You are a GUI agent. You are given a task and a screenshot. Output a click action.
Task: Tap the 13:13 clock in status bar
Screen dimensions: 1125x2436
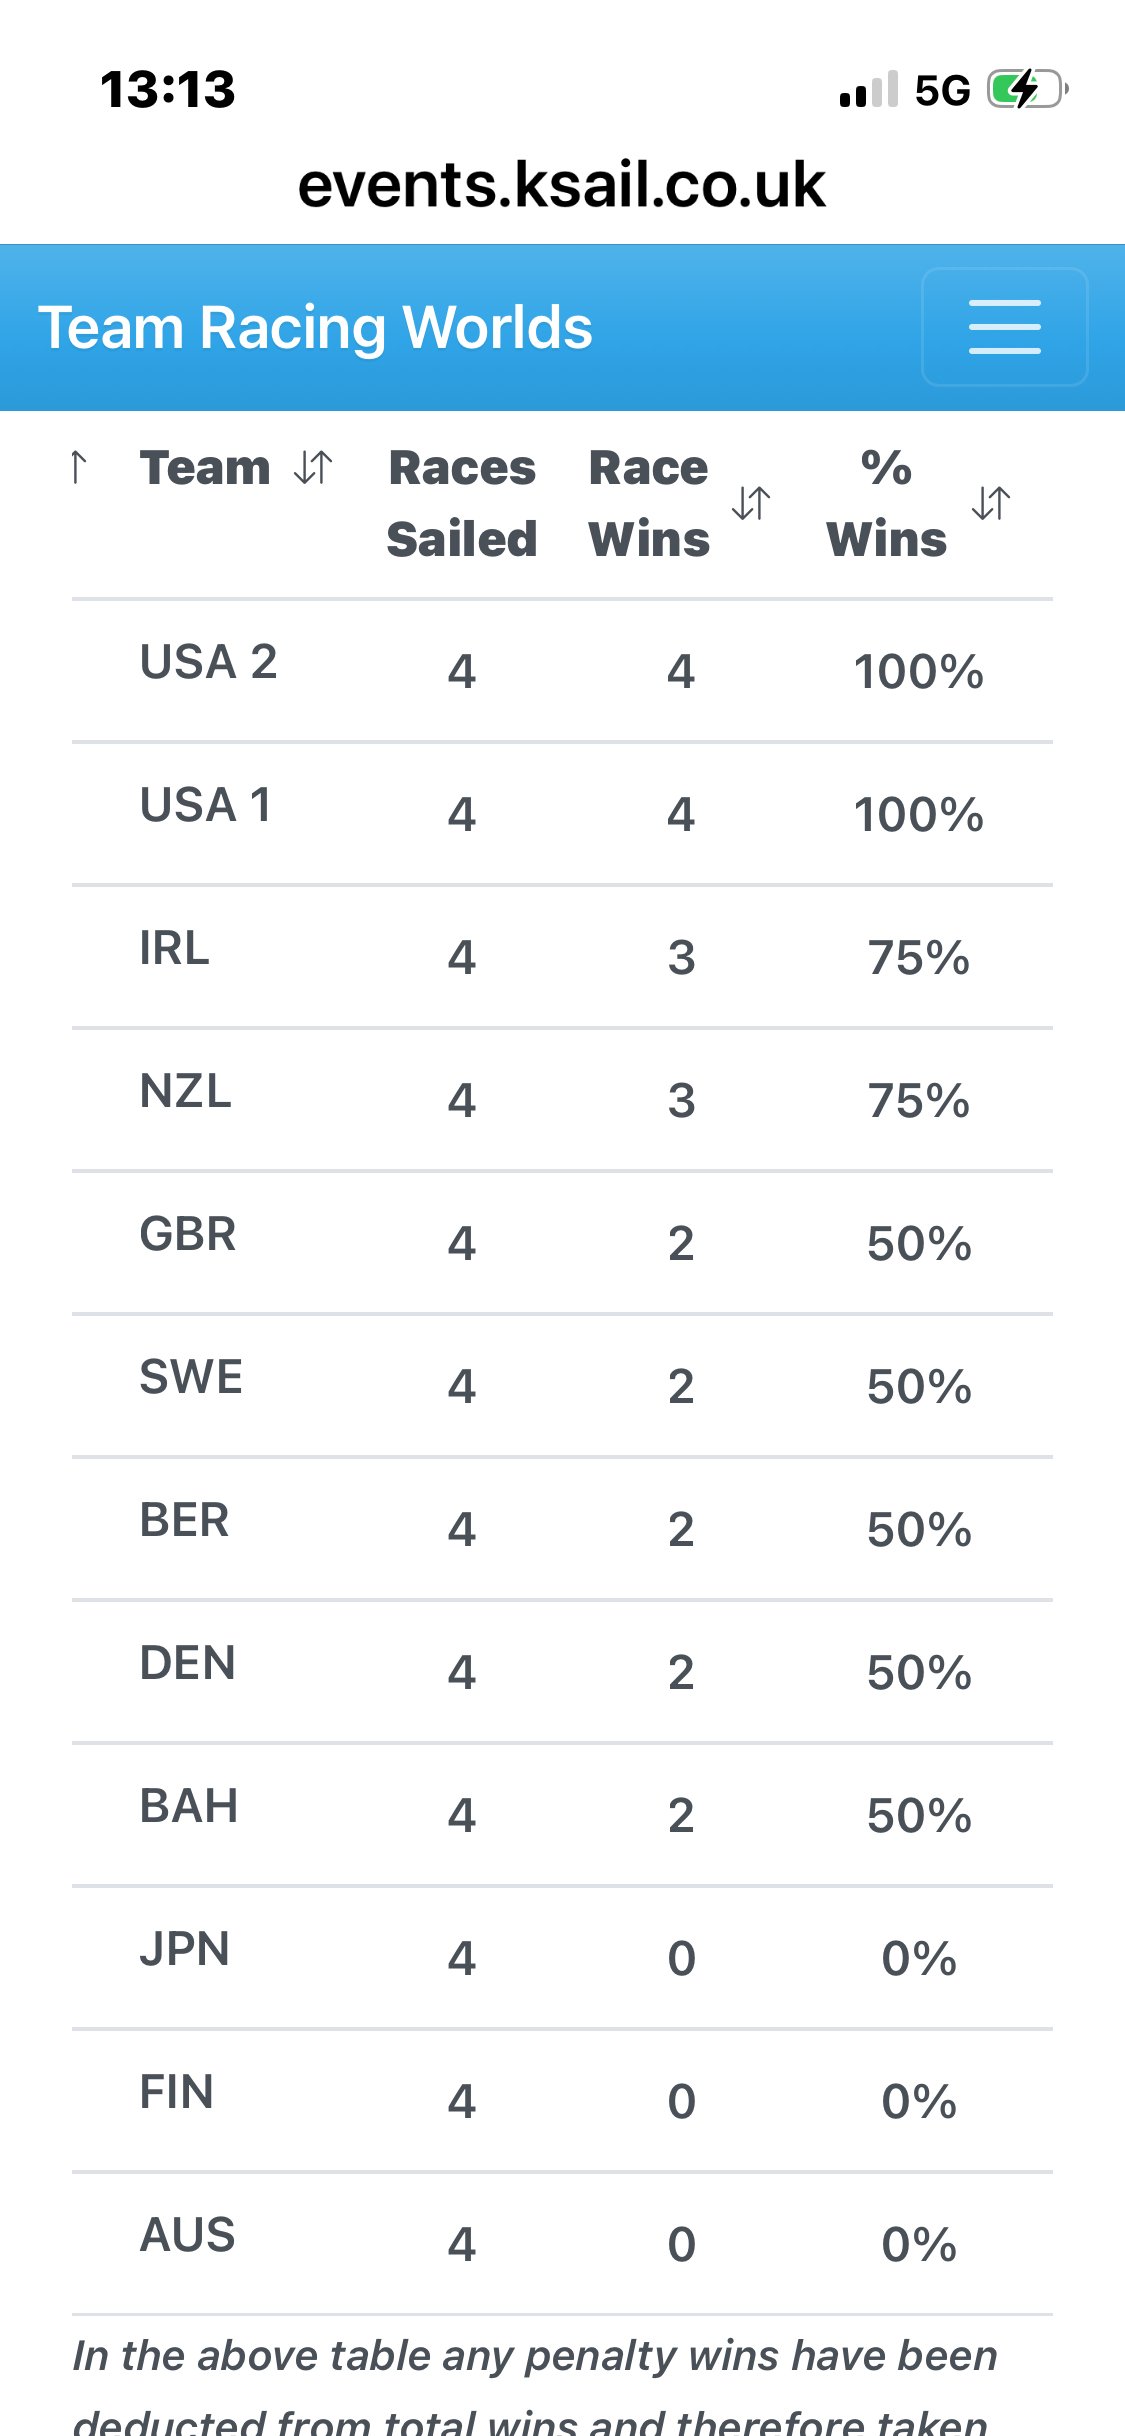tap(168, 90)
